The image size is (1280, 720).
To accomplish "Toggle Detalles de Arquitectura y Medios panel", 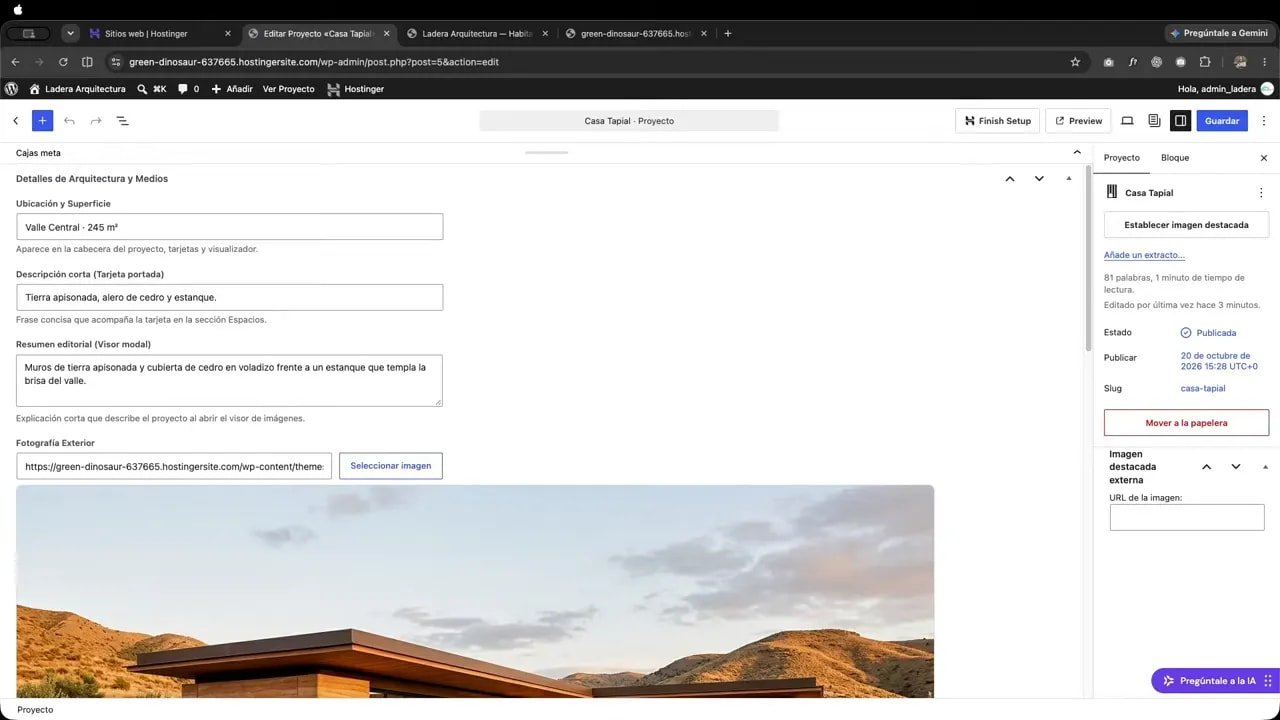I will pyautogui.click(x=1069, y=179).
